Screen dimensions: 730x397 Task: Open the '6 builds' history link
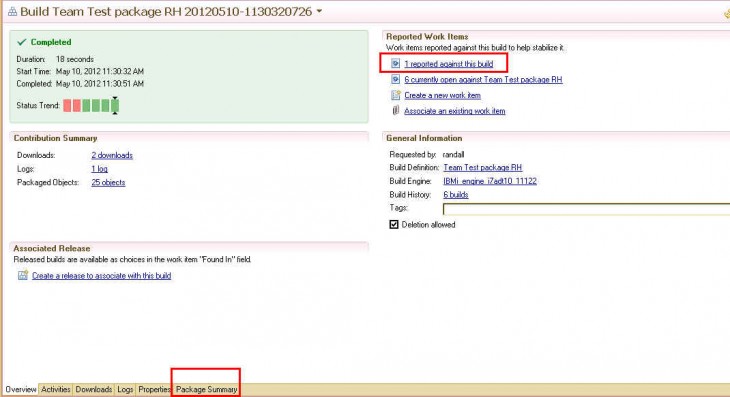click(x=456, y=195)
